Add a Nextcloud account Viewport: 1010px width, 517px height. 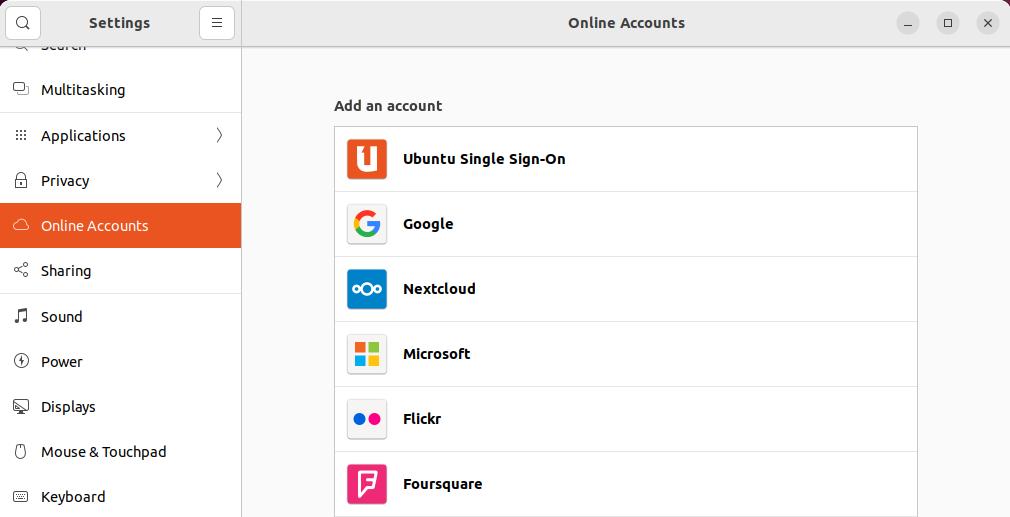[x=625, y=289]
